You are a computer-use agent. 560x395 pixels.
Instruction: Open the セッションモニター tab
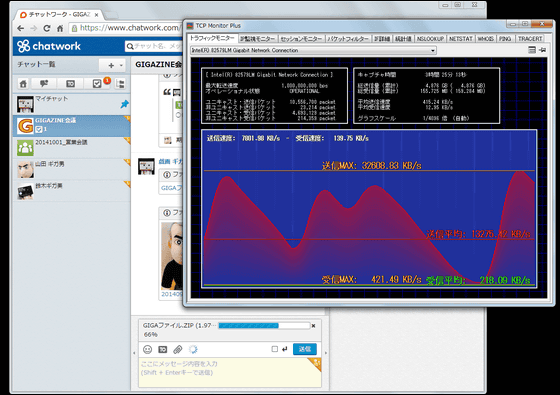(x=301, y=39)
